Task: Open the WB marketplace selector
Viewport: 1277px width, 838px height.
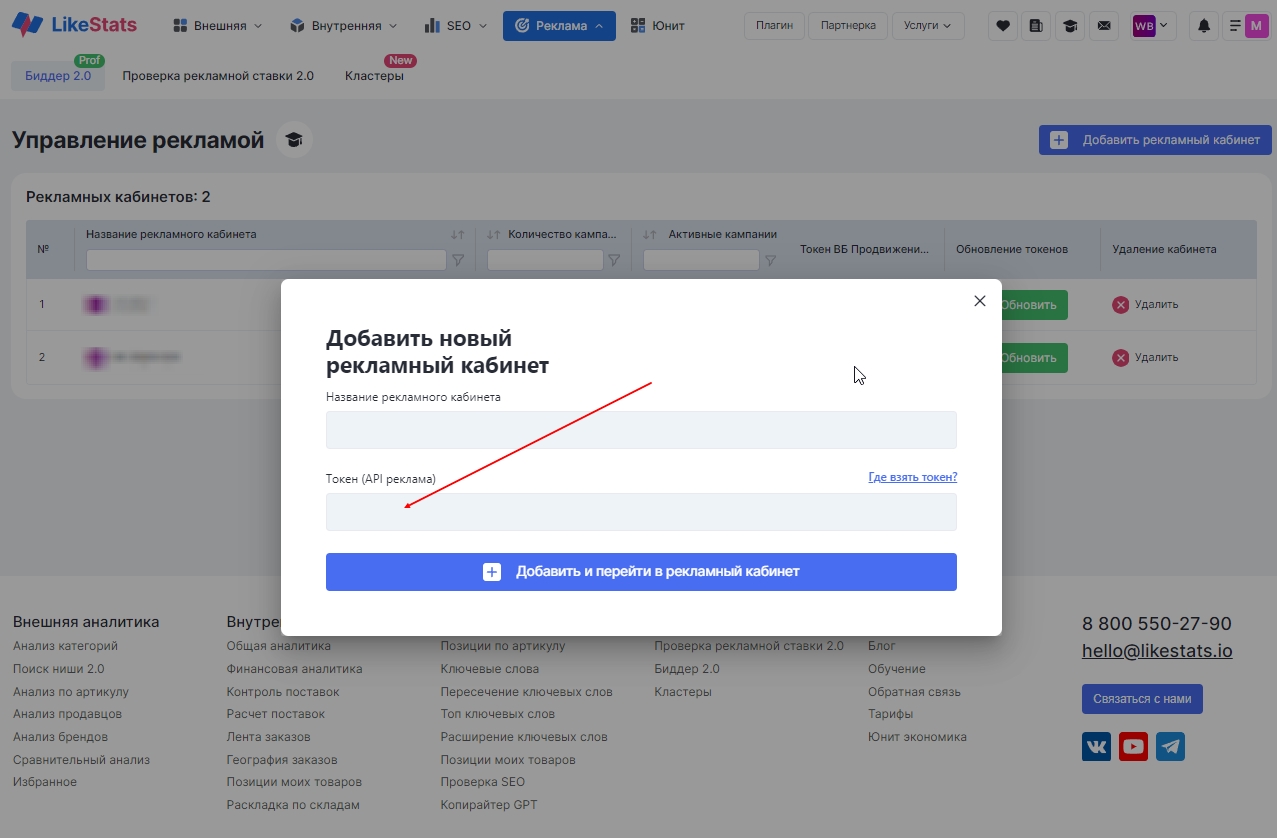Action: click(1153, 26)
